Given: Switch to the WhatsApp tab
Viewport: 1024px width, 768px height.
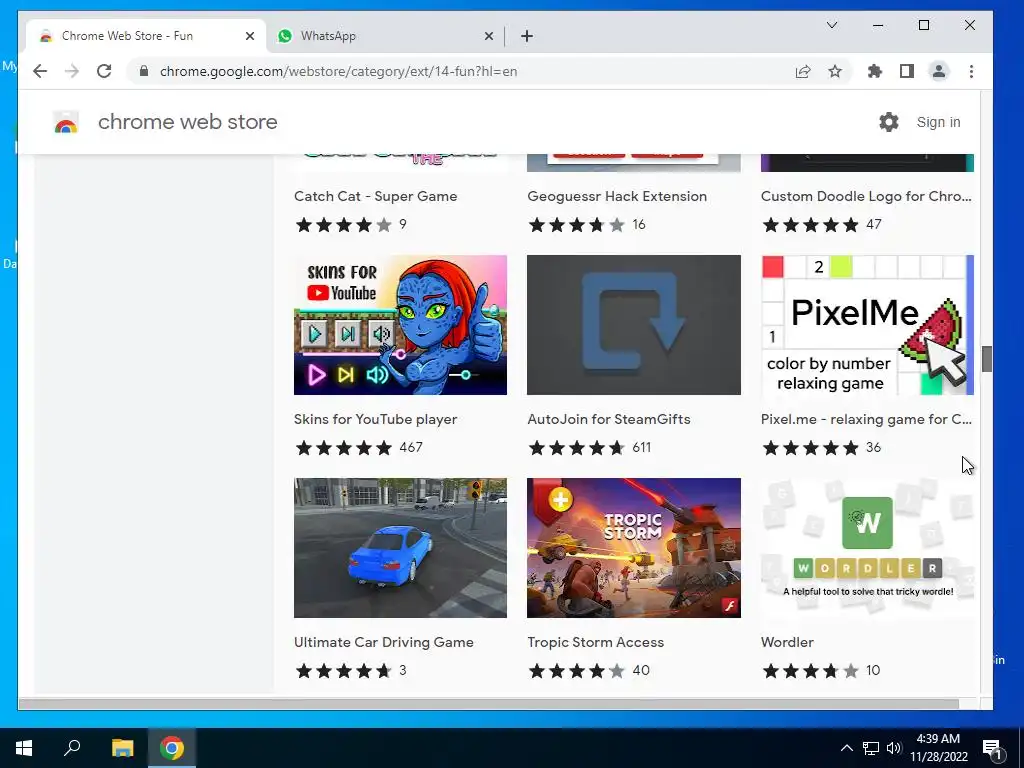Looking at the screenshot, I should [x=385, y=36].
